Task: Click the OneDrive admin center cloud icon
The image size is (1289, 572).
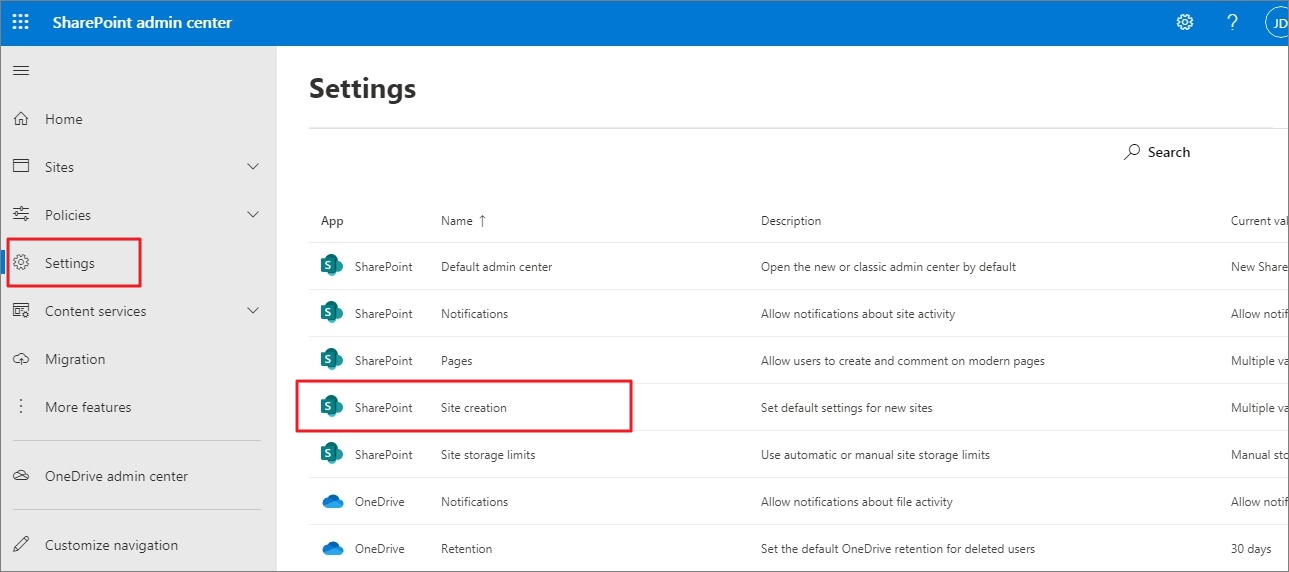Action: [21, 476]
